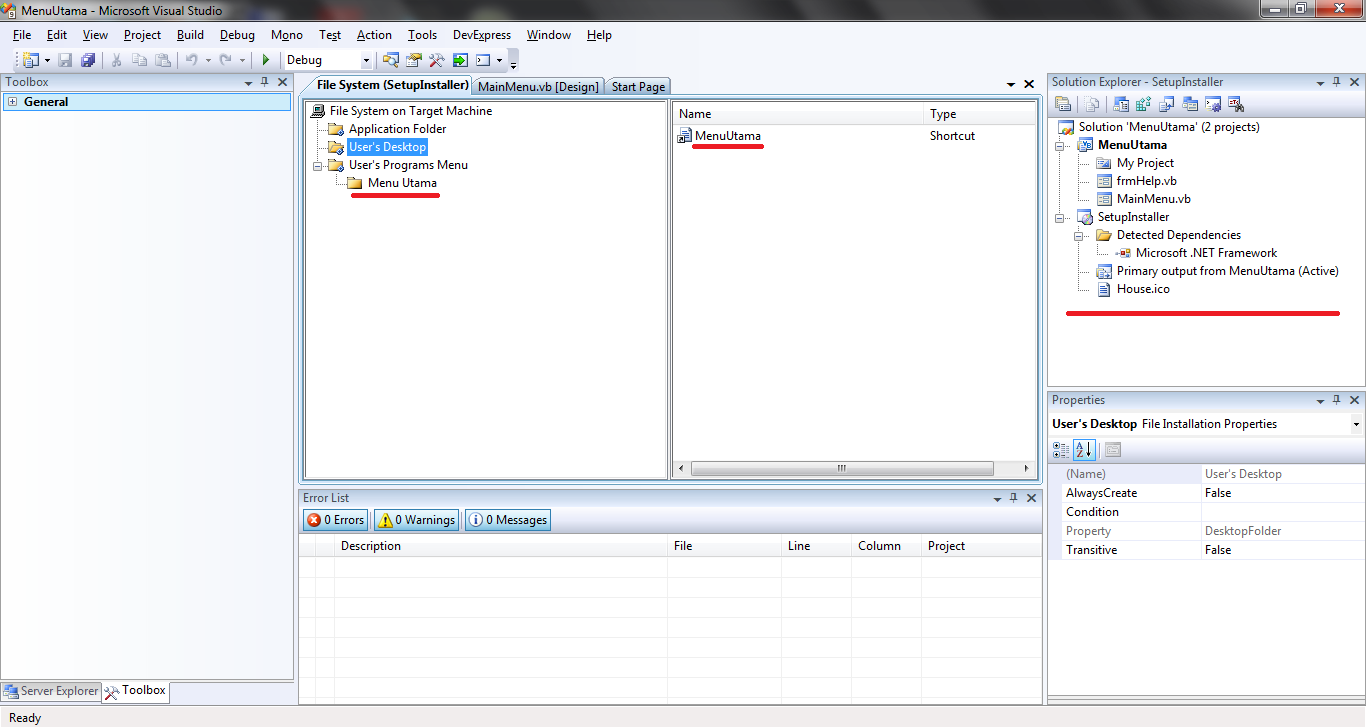Open the Solution Explorer window position dropdown arrow

coord(1318,82)
